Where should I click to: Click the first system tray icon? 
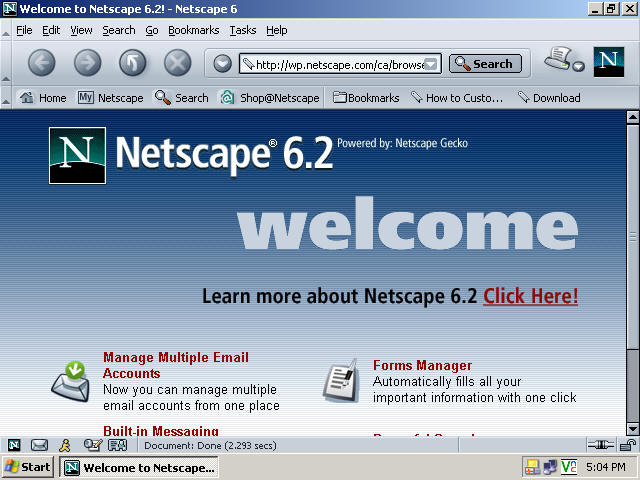[x=532, y=467]
